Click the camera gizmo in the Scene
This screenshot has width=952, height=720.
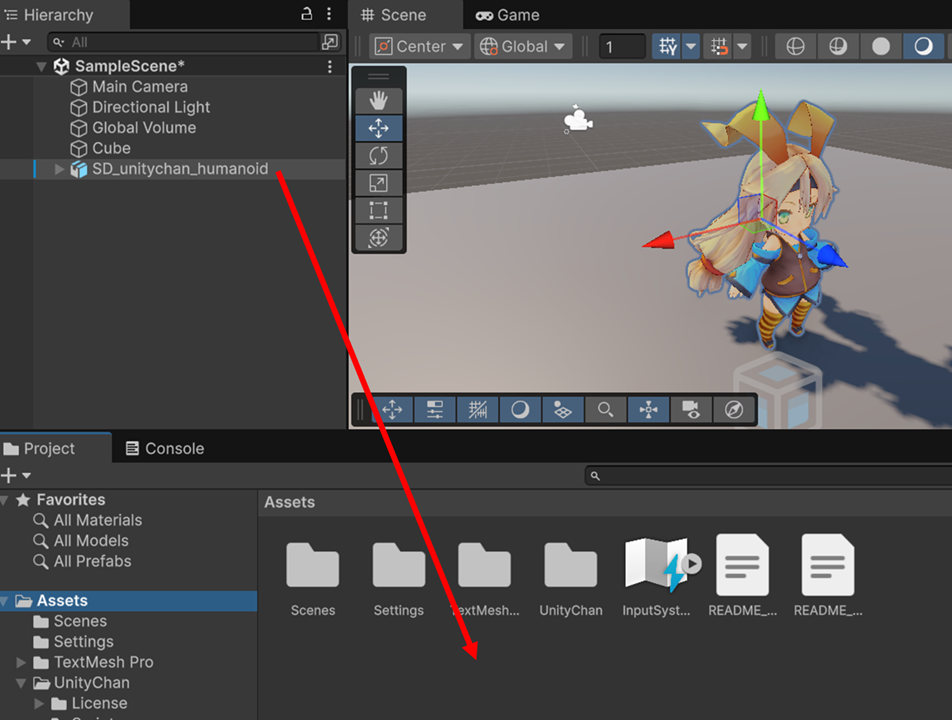coord(576,120)
